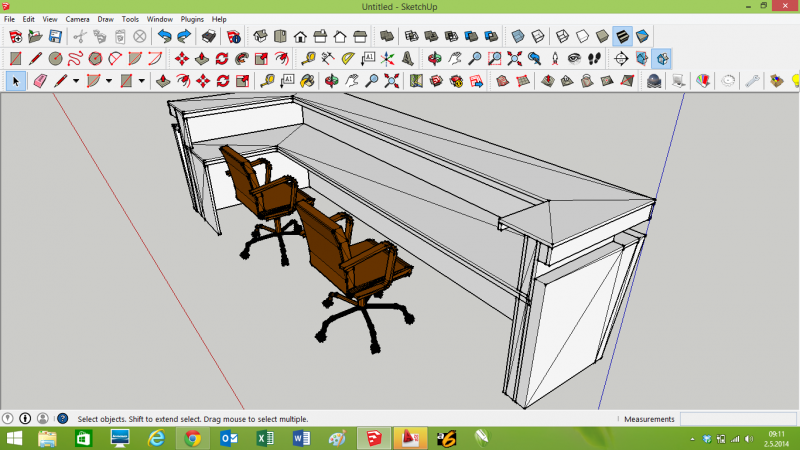
Task: Open a file with folder icon
Action: click(35, 36)
